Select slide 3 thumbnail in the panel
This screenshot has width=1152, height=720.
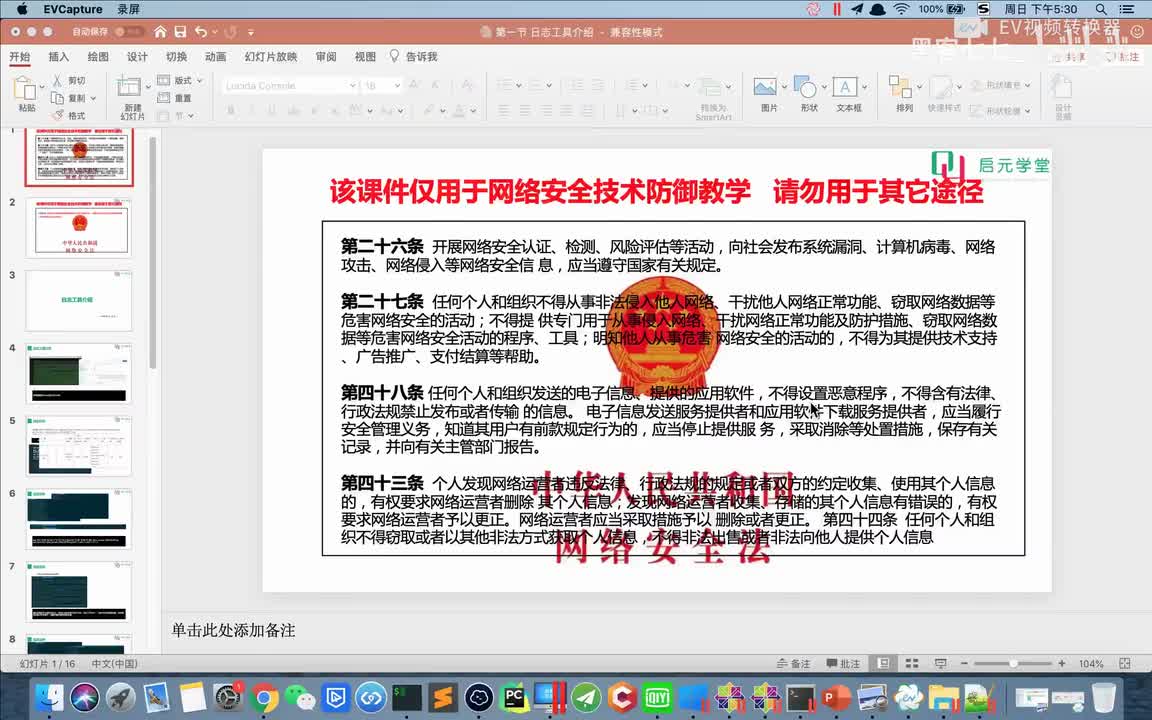(x=79, y=300)
